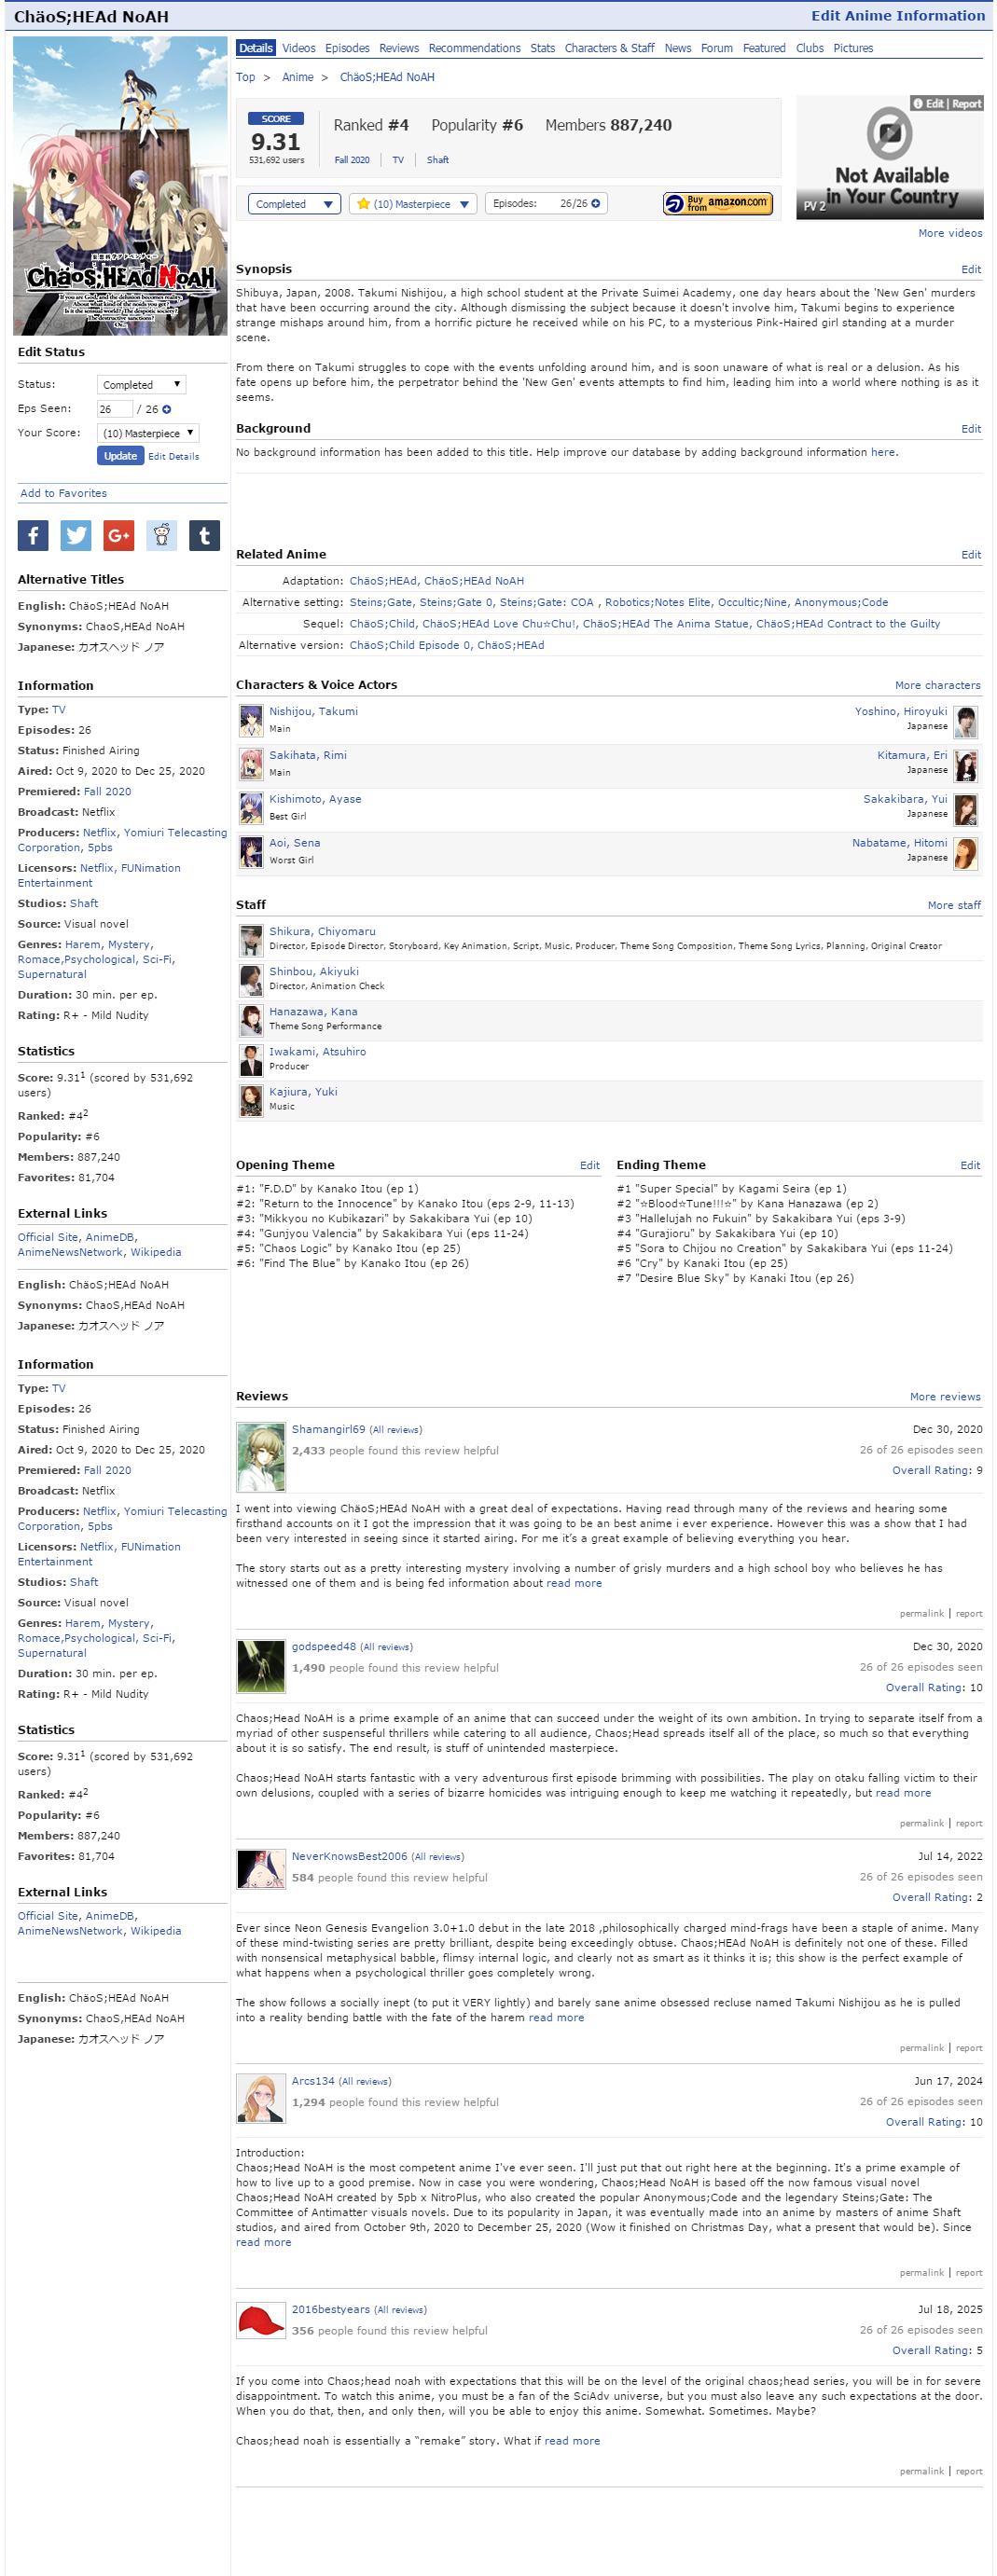Click Eps Seen input field

[114, 409]
